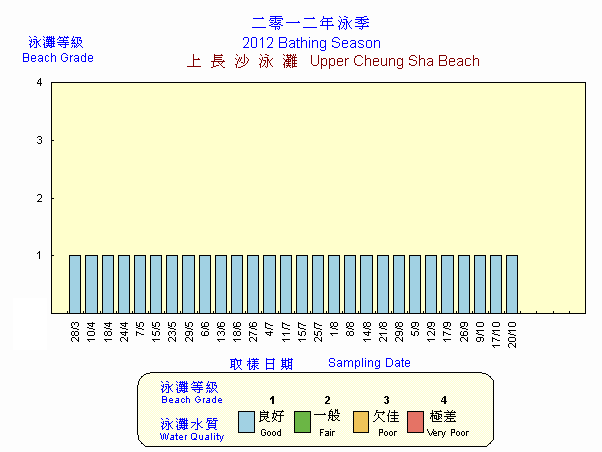This screenshot has width=602, height=452.
Task: Click the 'Fair' legend text
Action: coord(327,433)
